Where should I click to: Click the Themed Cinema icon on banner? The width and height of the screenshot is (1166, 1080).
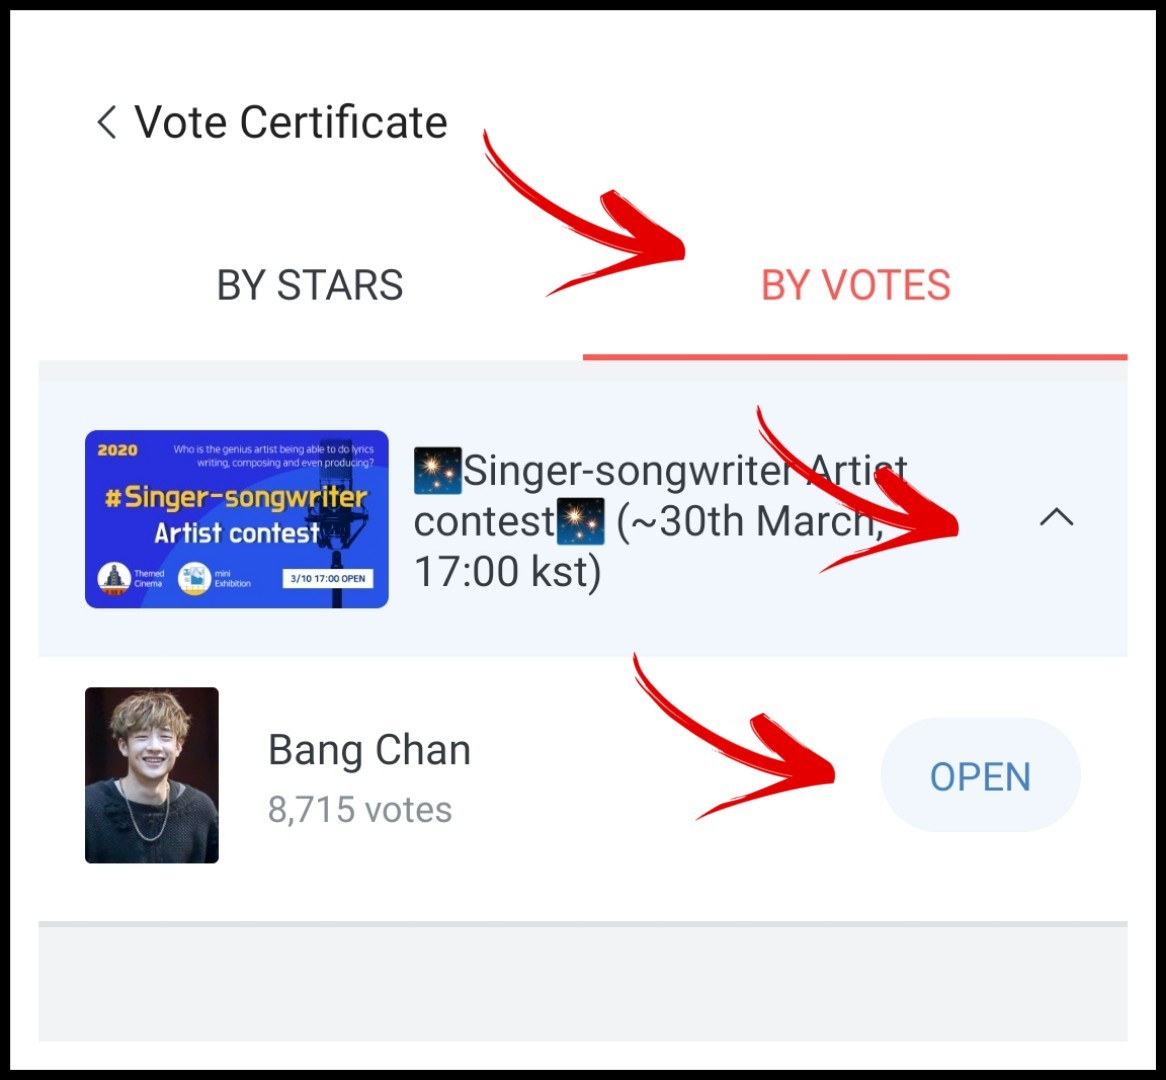(114, 578)
